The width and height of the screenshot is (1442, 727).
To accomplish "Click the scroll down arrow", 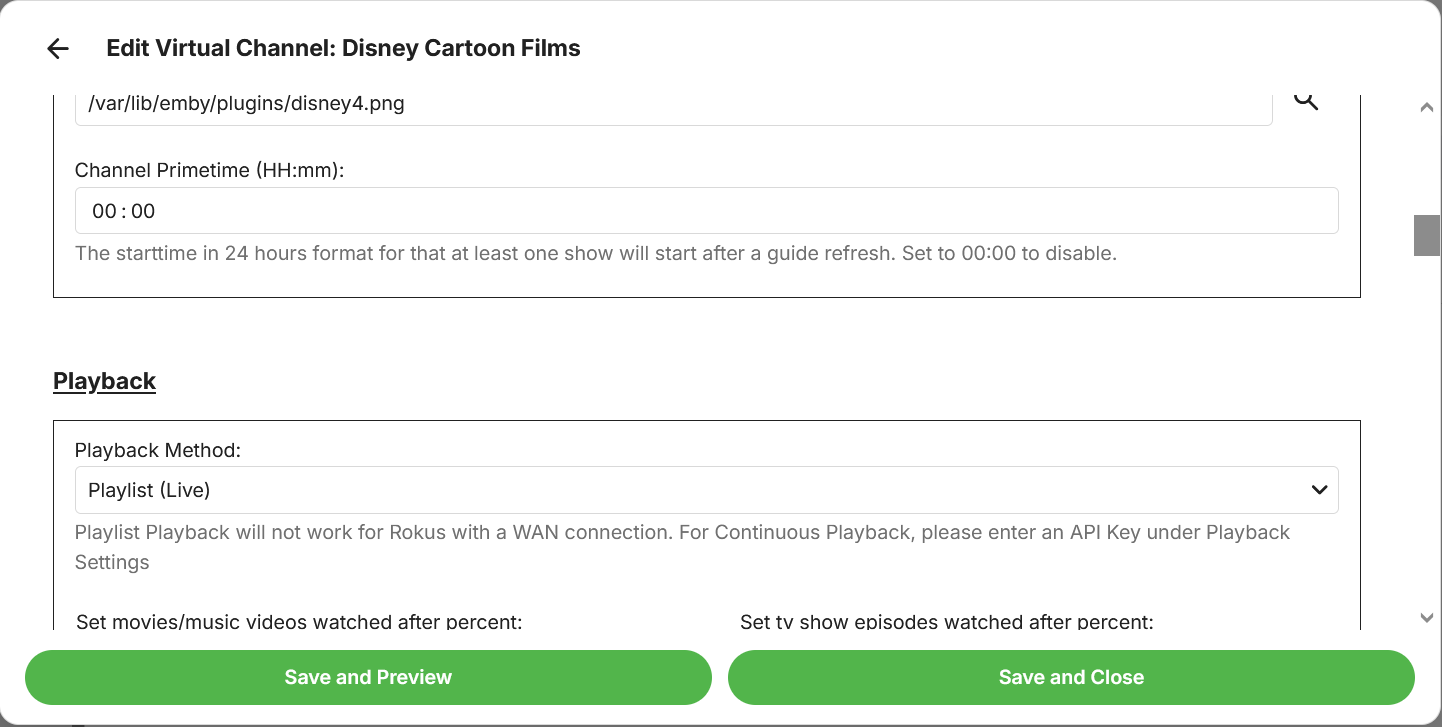I will tap(1427, 618).
